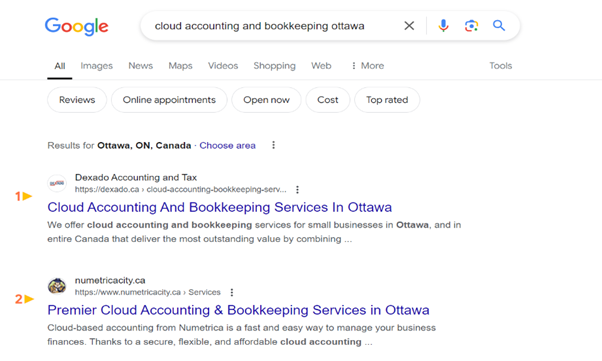This screenshot has height=361, width=602.
Task: Switch to the Maps tab
Action: coord(180,66)
